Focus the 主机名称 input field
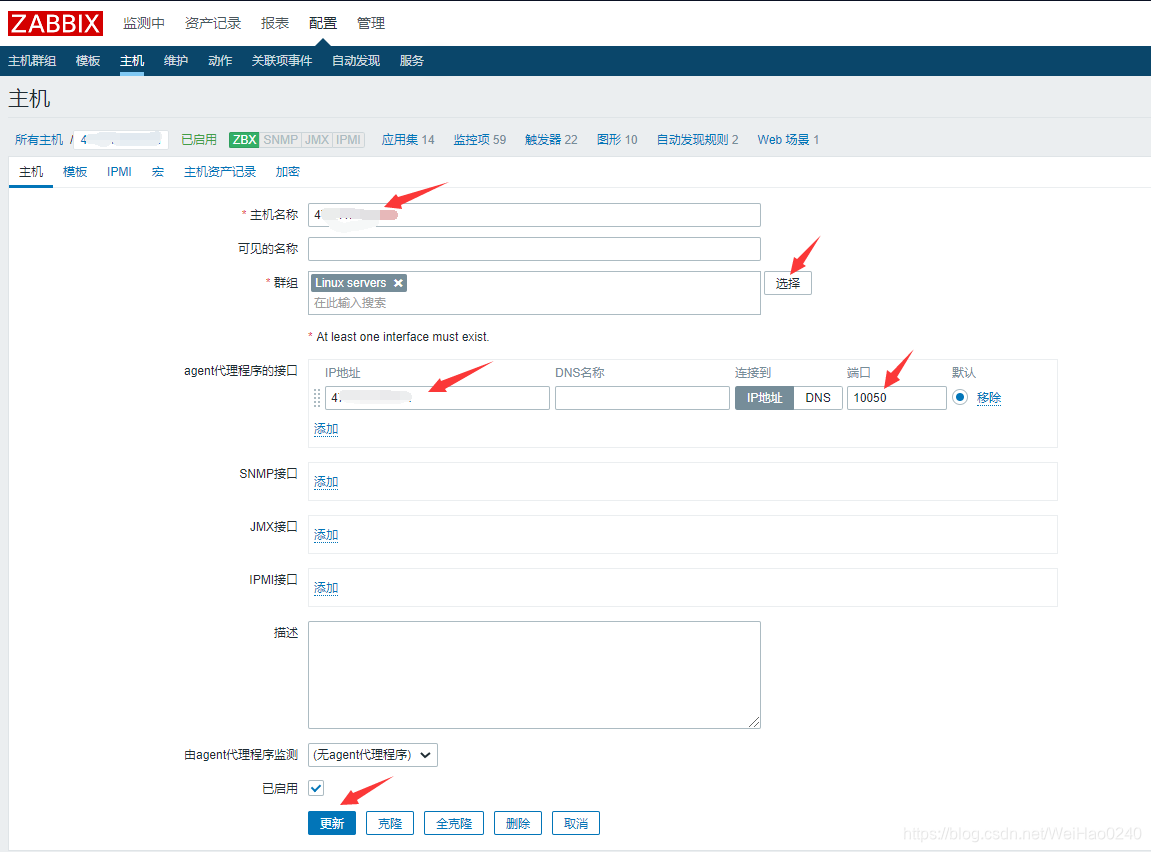This screenshot has width=1151, height=852. click(x=534, y=215)
